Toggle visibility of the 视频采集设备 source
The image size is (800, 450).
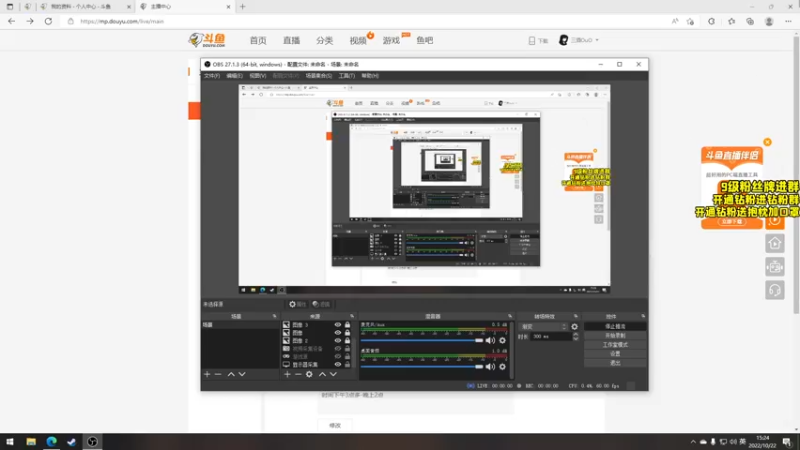tap(338, 348)
